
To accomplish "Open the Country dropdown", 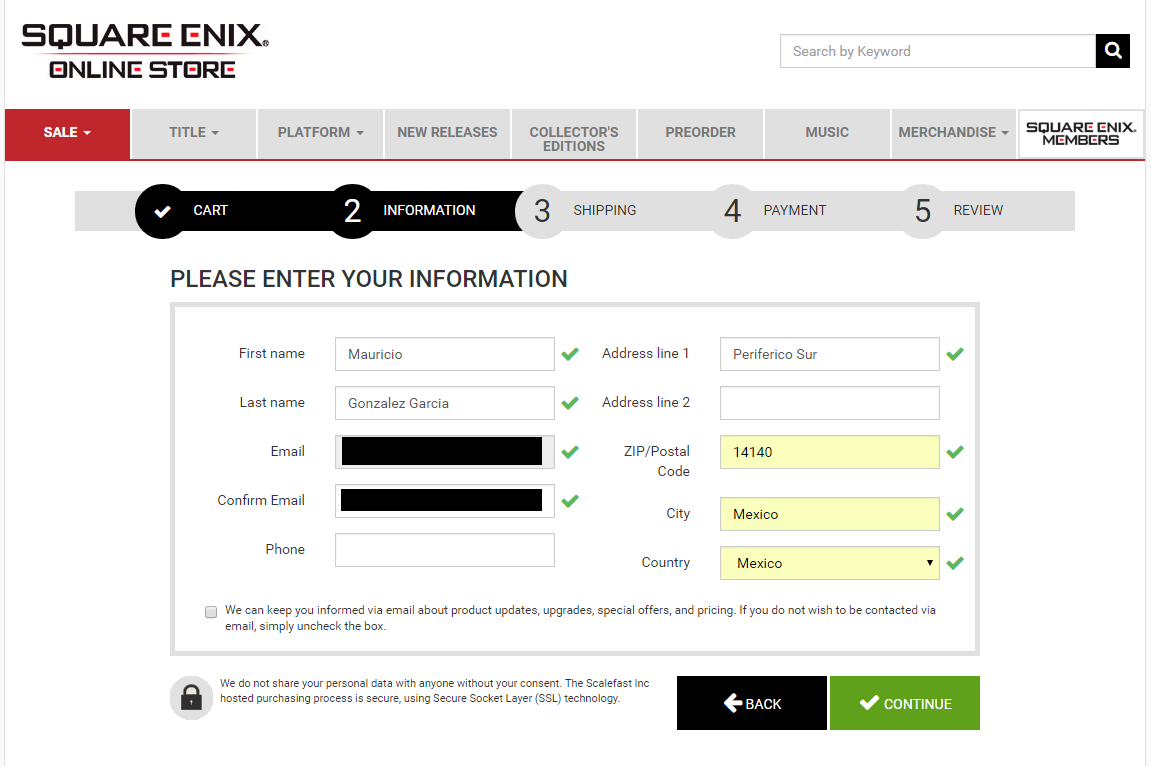I will pyautogui.click(x=829, y=563).
